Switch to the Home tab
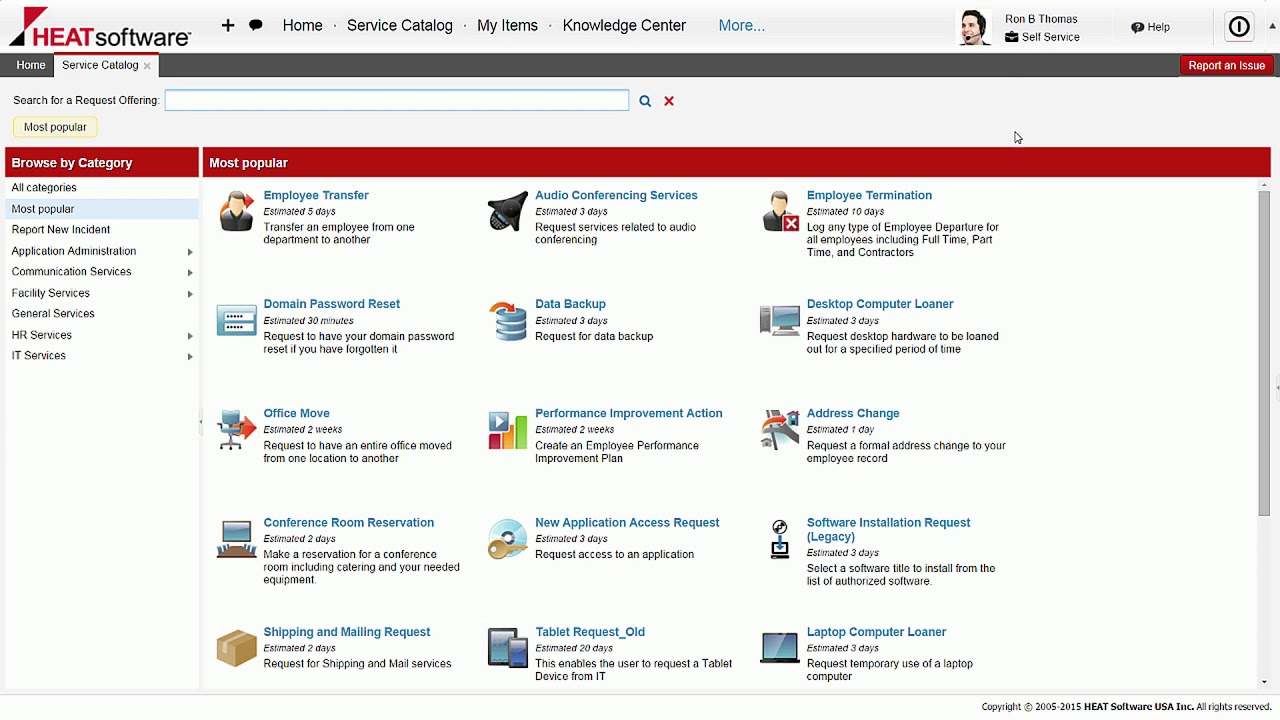Viewport: 1280px width, 720px height. [31, 65]
